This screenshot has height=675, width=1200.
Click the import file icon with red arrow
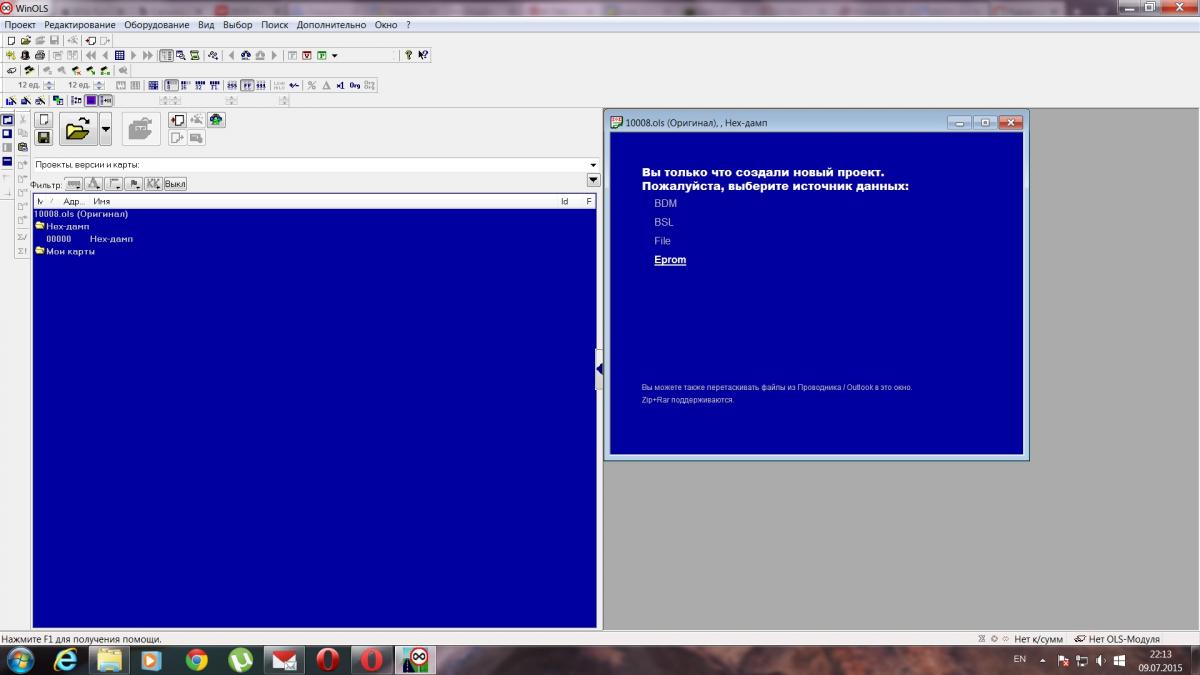[x=177, y=120]
